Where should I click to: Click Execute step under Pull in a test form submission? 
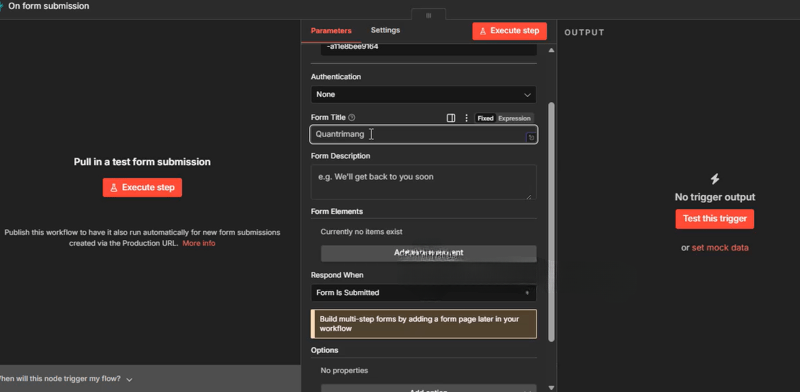(x=142, y=187)
